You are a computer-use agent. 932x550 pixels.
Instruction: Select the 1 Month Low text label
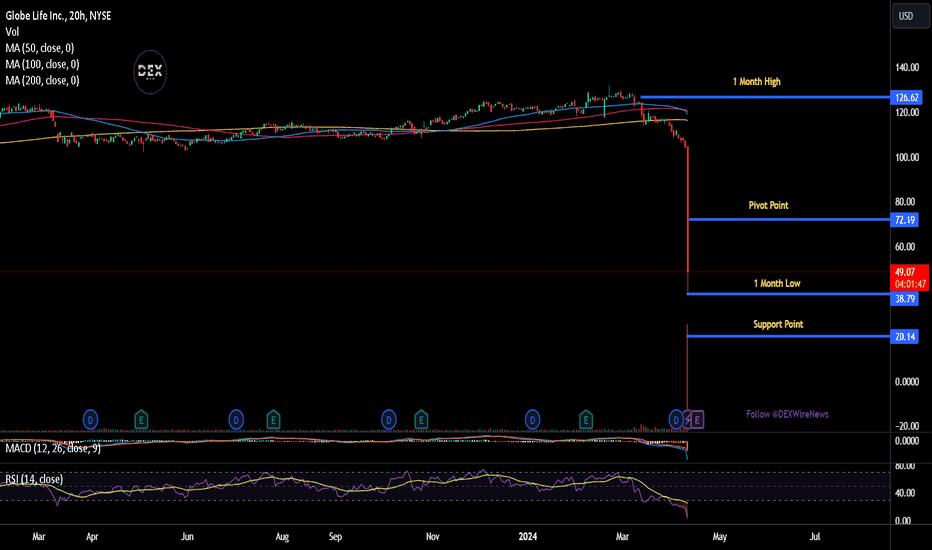pos(777,284)
